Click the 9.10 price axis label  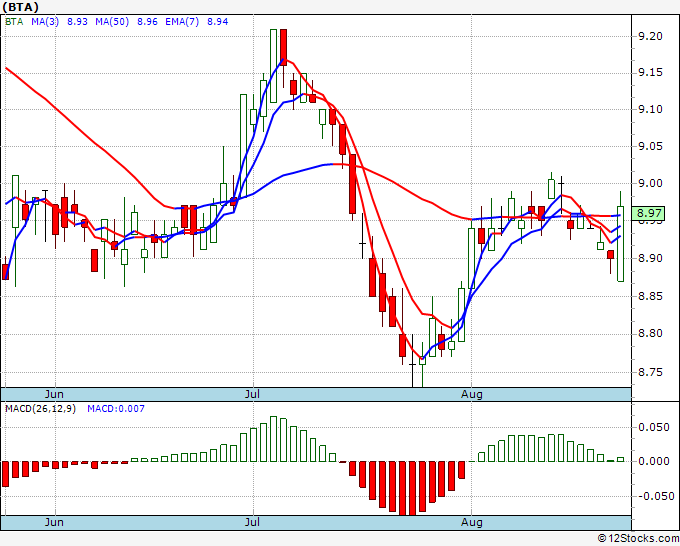[x=651, y=109]
